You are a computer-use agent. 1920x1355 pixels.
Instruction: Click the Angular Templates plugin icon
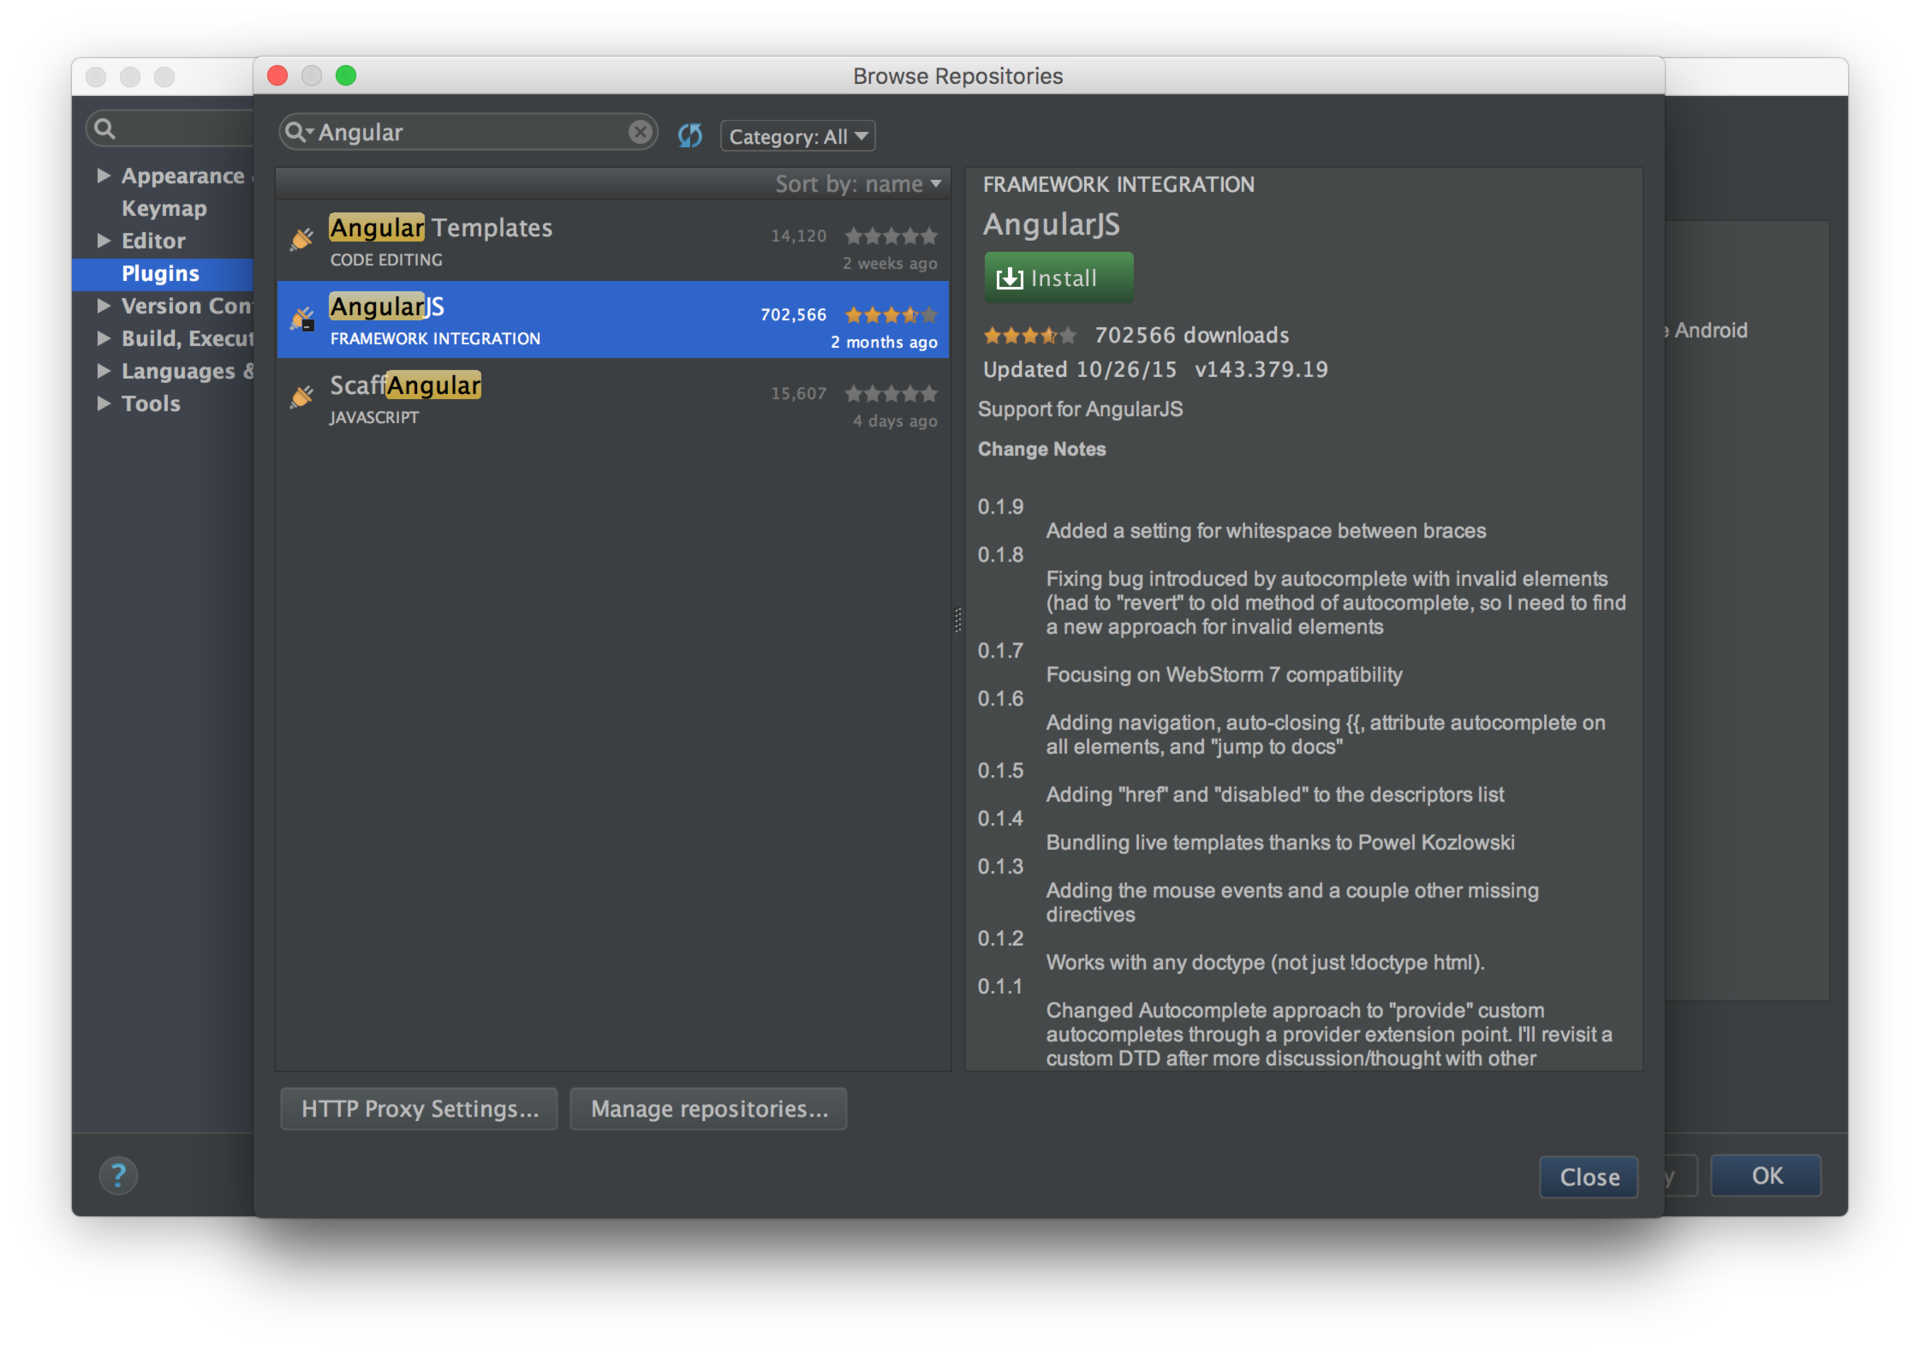click(302, 239)
